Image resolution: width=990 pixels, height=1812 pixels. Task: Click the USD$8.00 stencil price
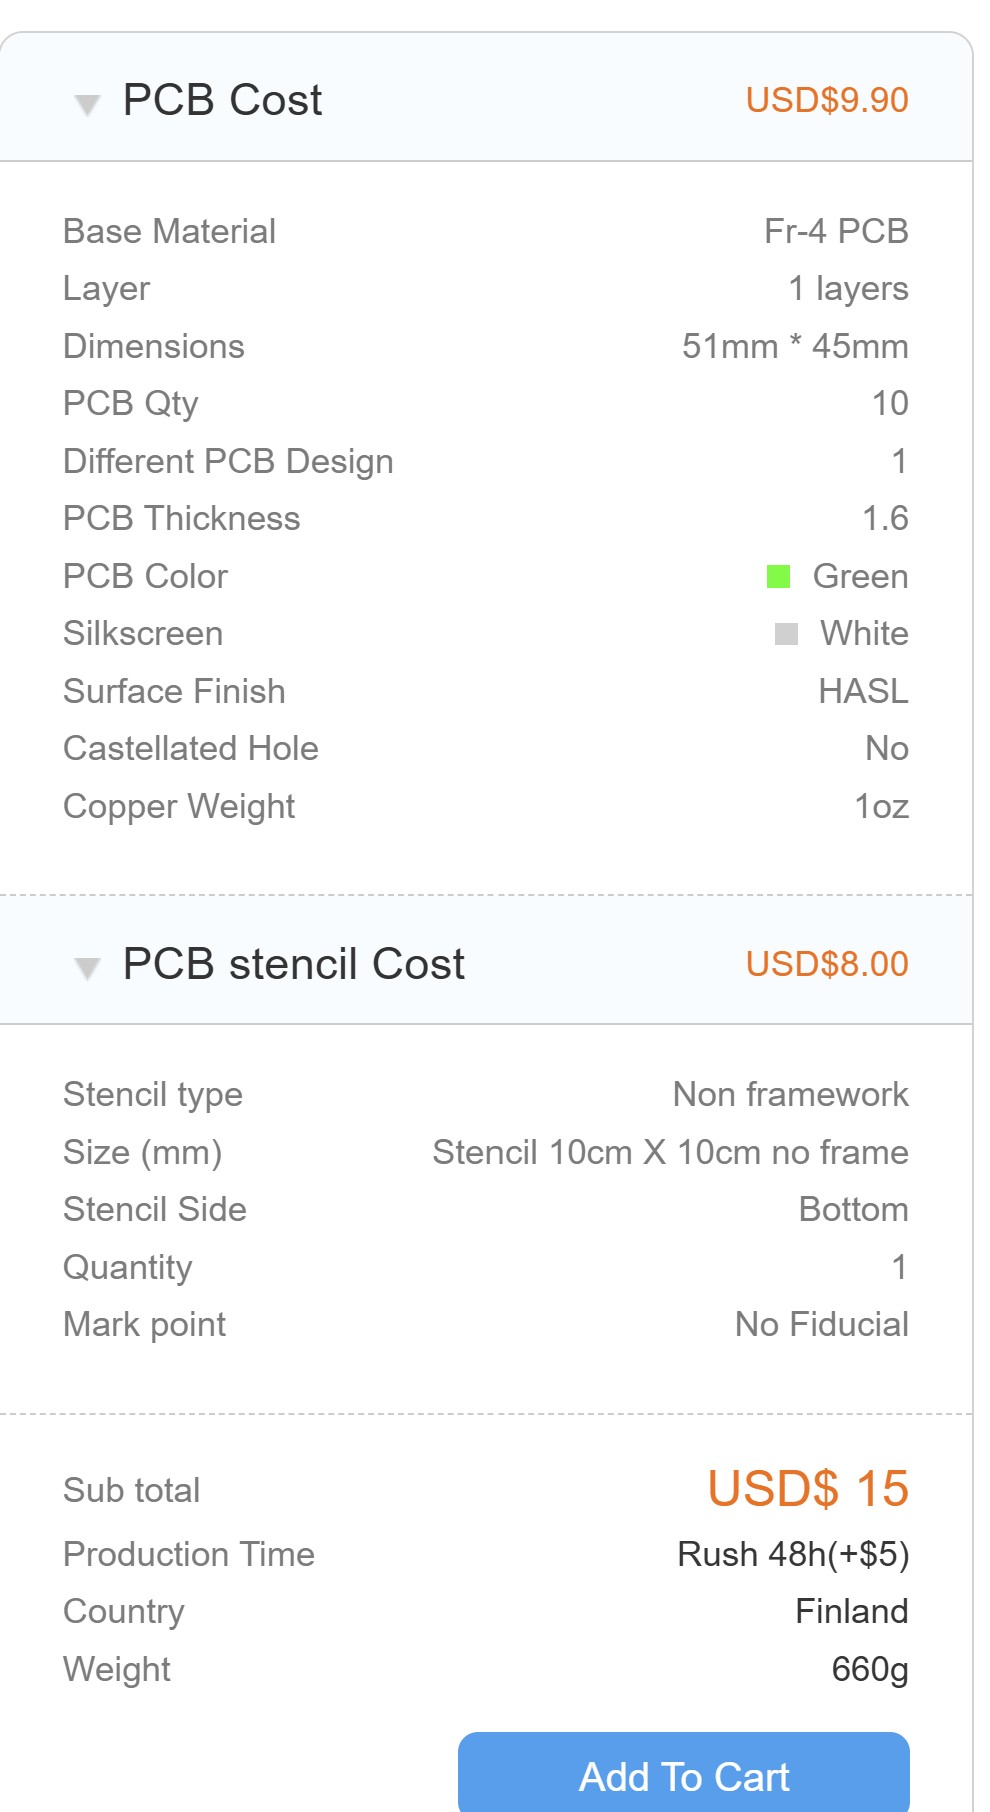[827, 964]
